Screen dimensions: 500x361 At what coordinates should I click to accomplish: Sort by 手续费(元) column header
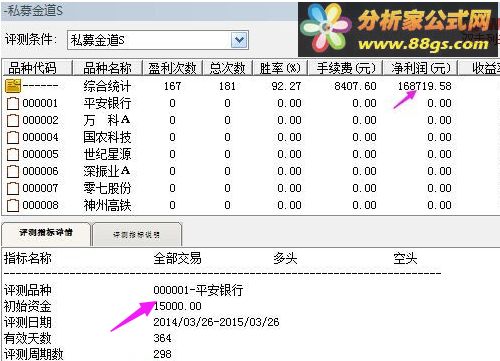(345, 68)
